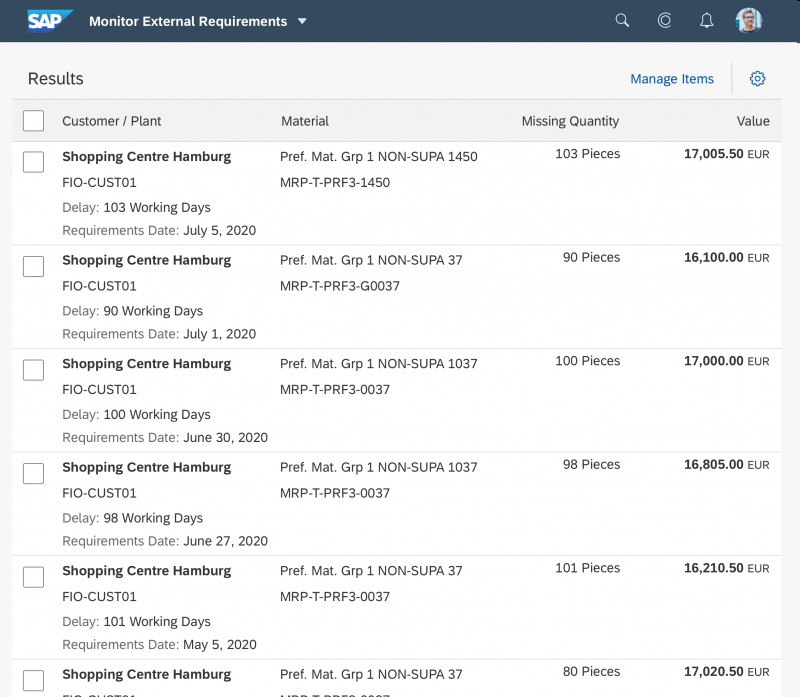Click material Pref. Mat. Grp 1 NON-SUPA 1450

379,157
